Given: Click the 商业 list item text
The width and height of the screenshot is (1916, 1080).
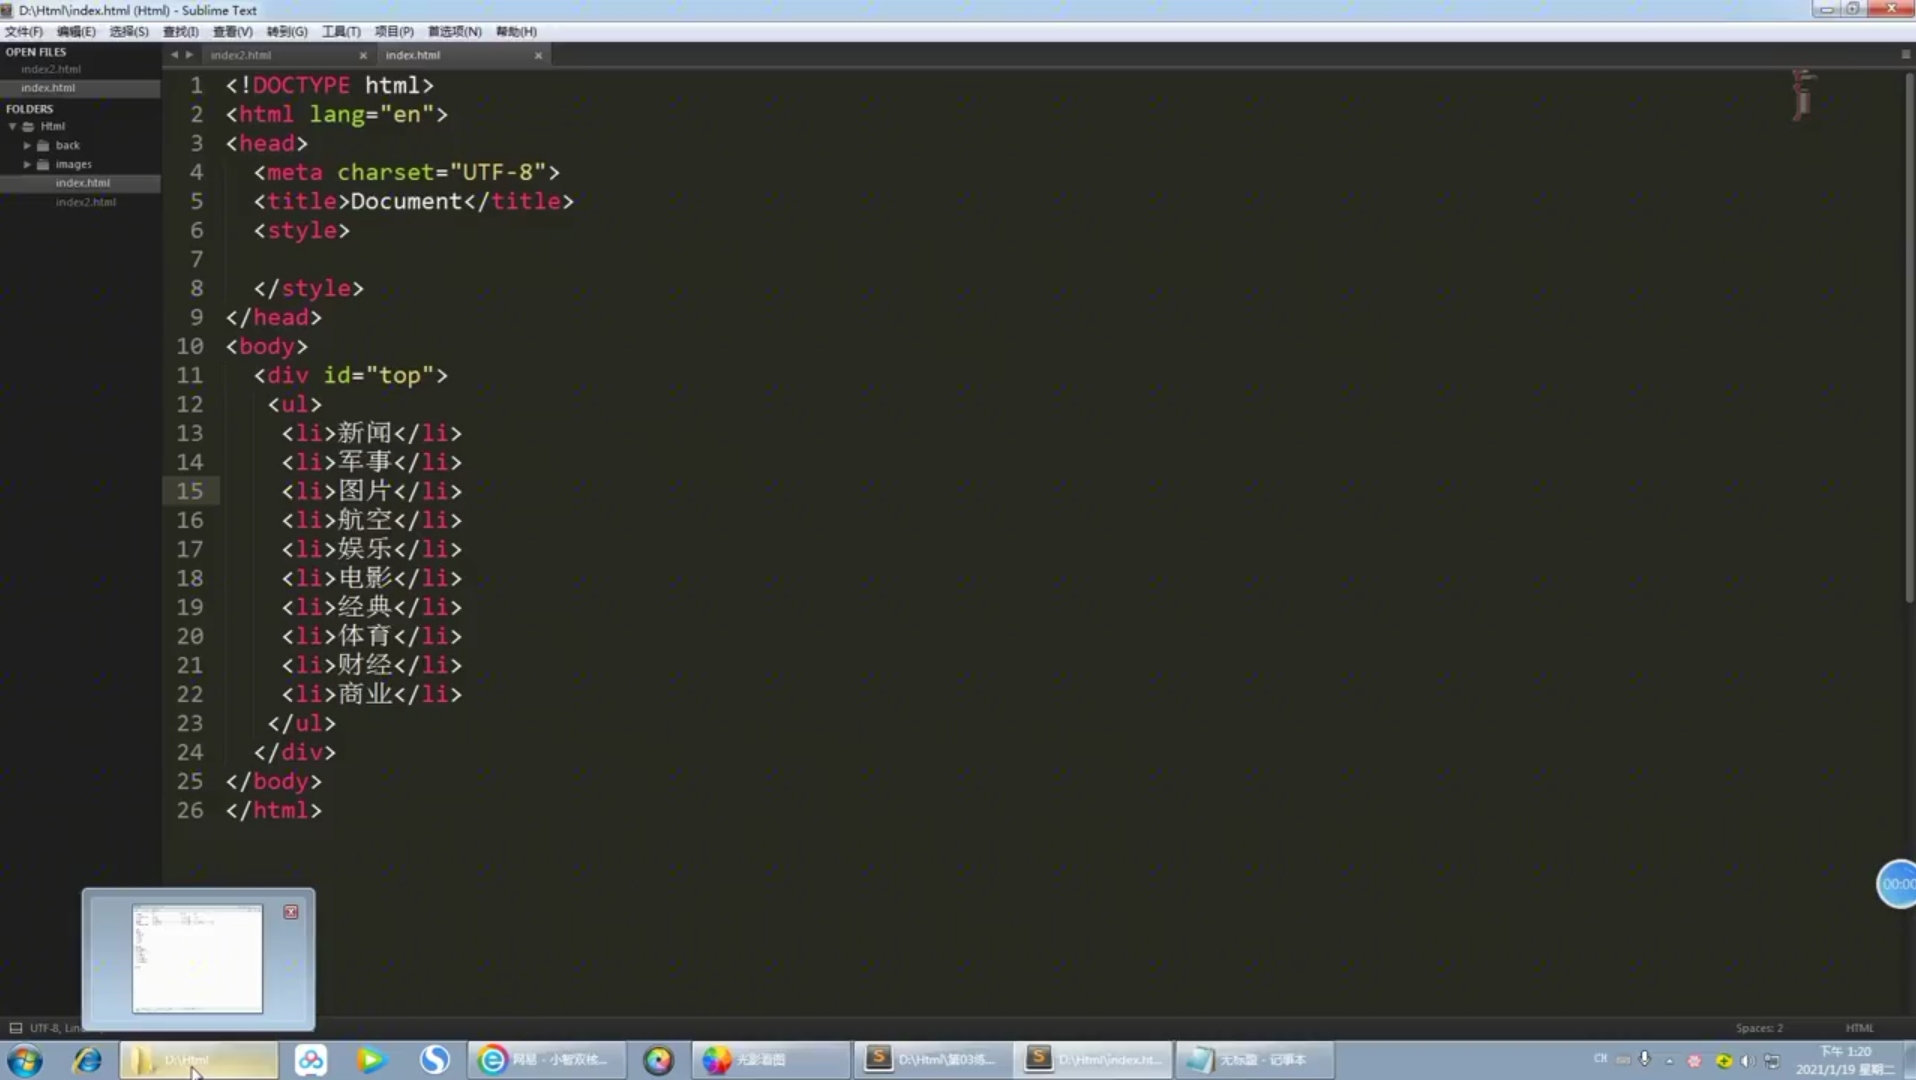Looking at the screenshot, I should click(x=364, y=694).
